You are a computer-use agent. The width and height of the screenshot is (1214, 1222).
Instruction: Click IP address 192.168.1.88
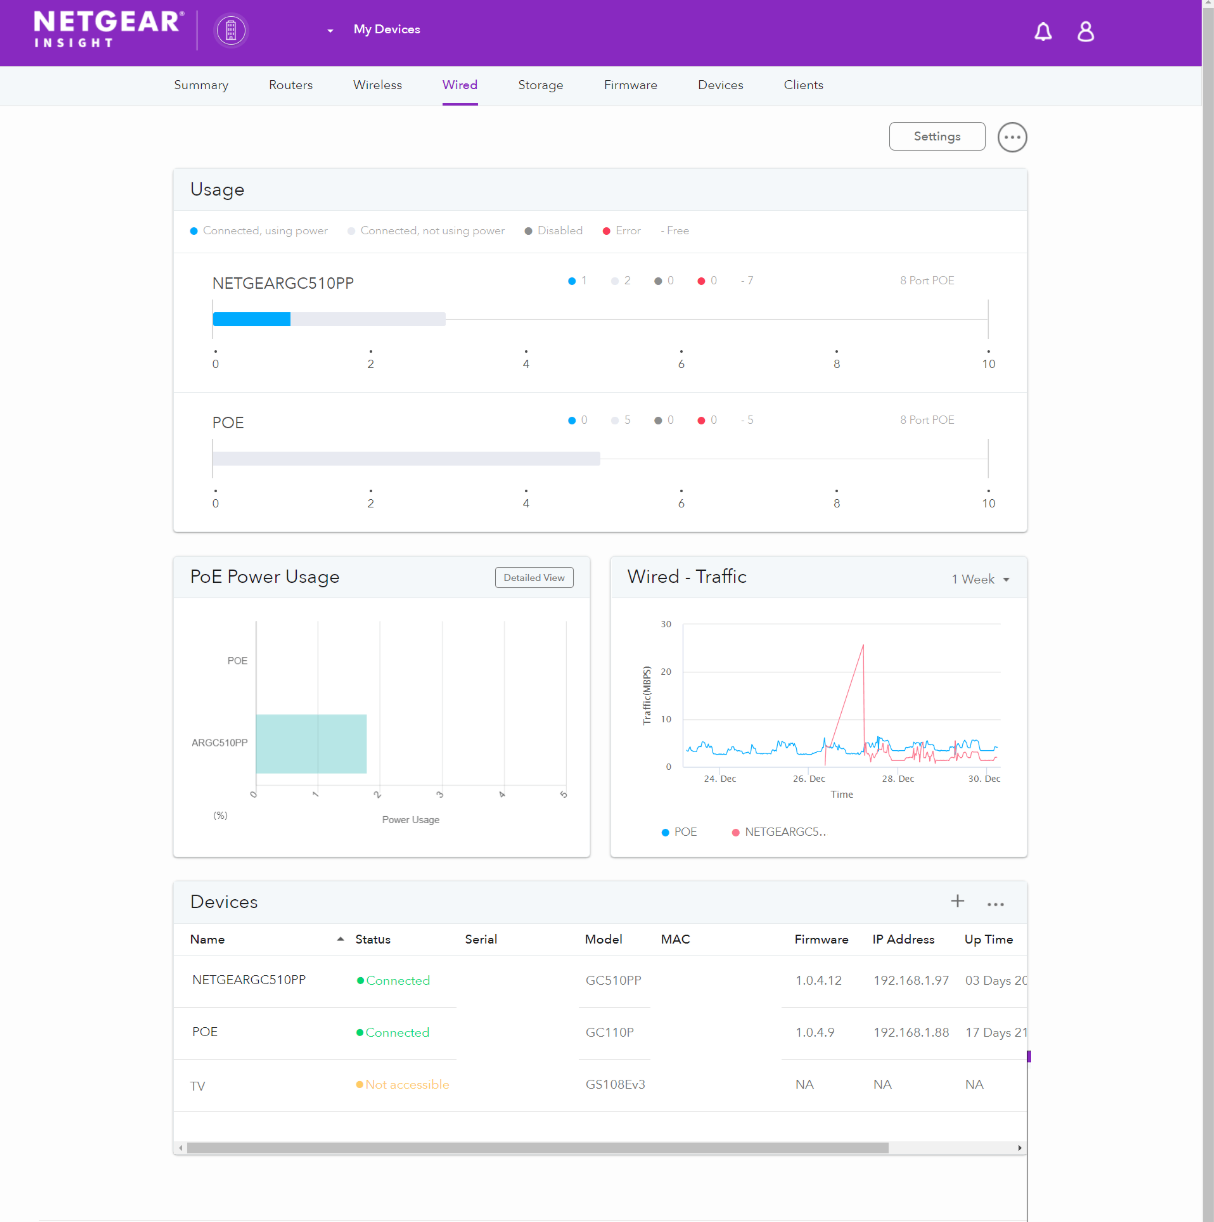911,1033
